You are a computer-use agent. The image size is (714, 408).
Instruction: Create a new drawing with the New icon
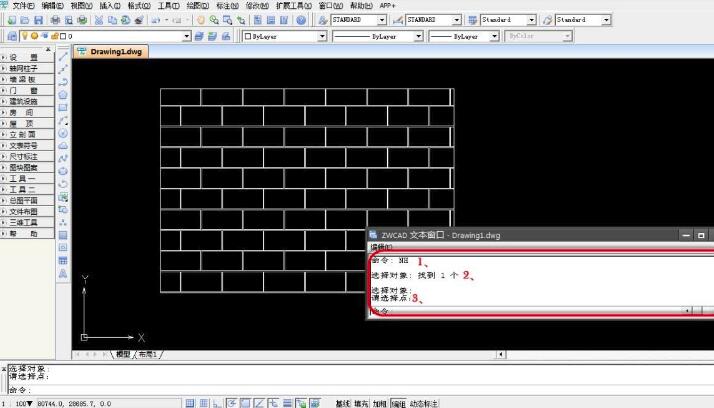pyautogui.click(x=12, y=20)
